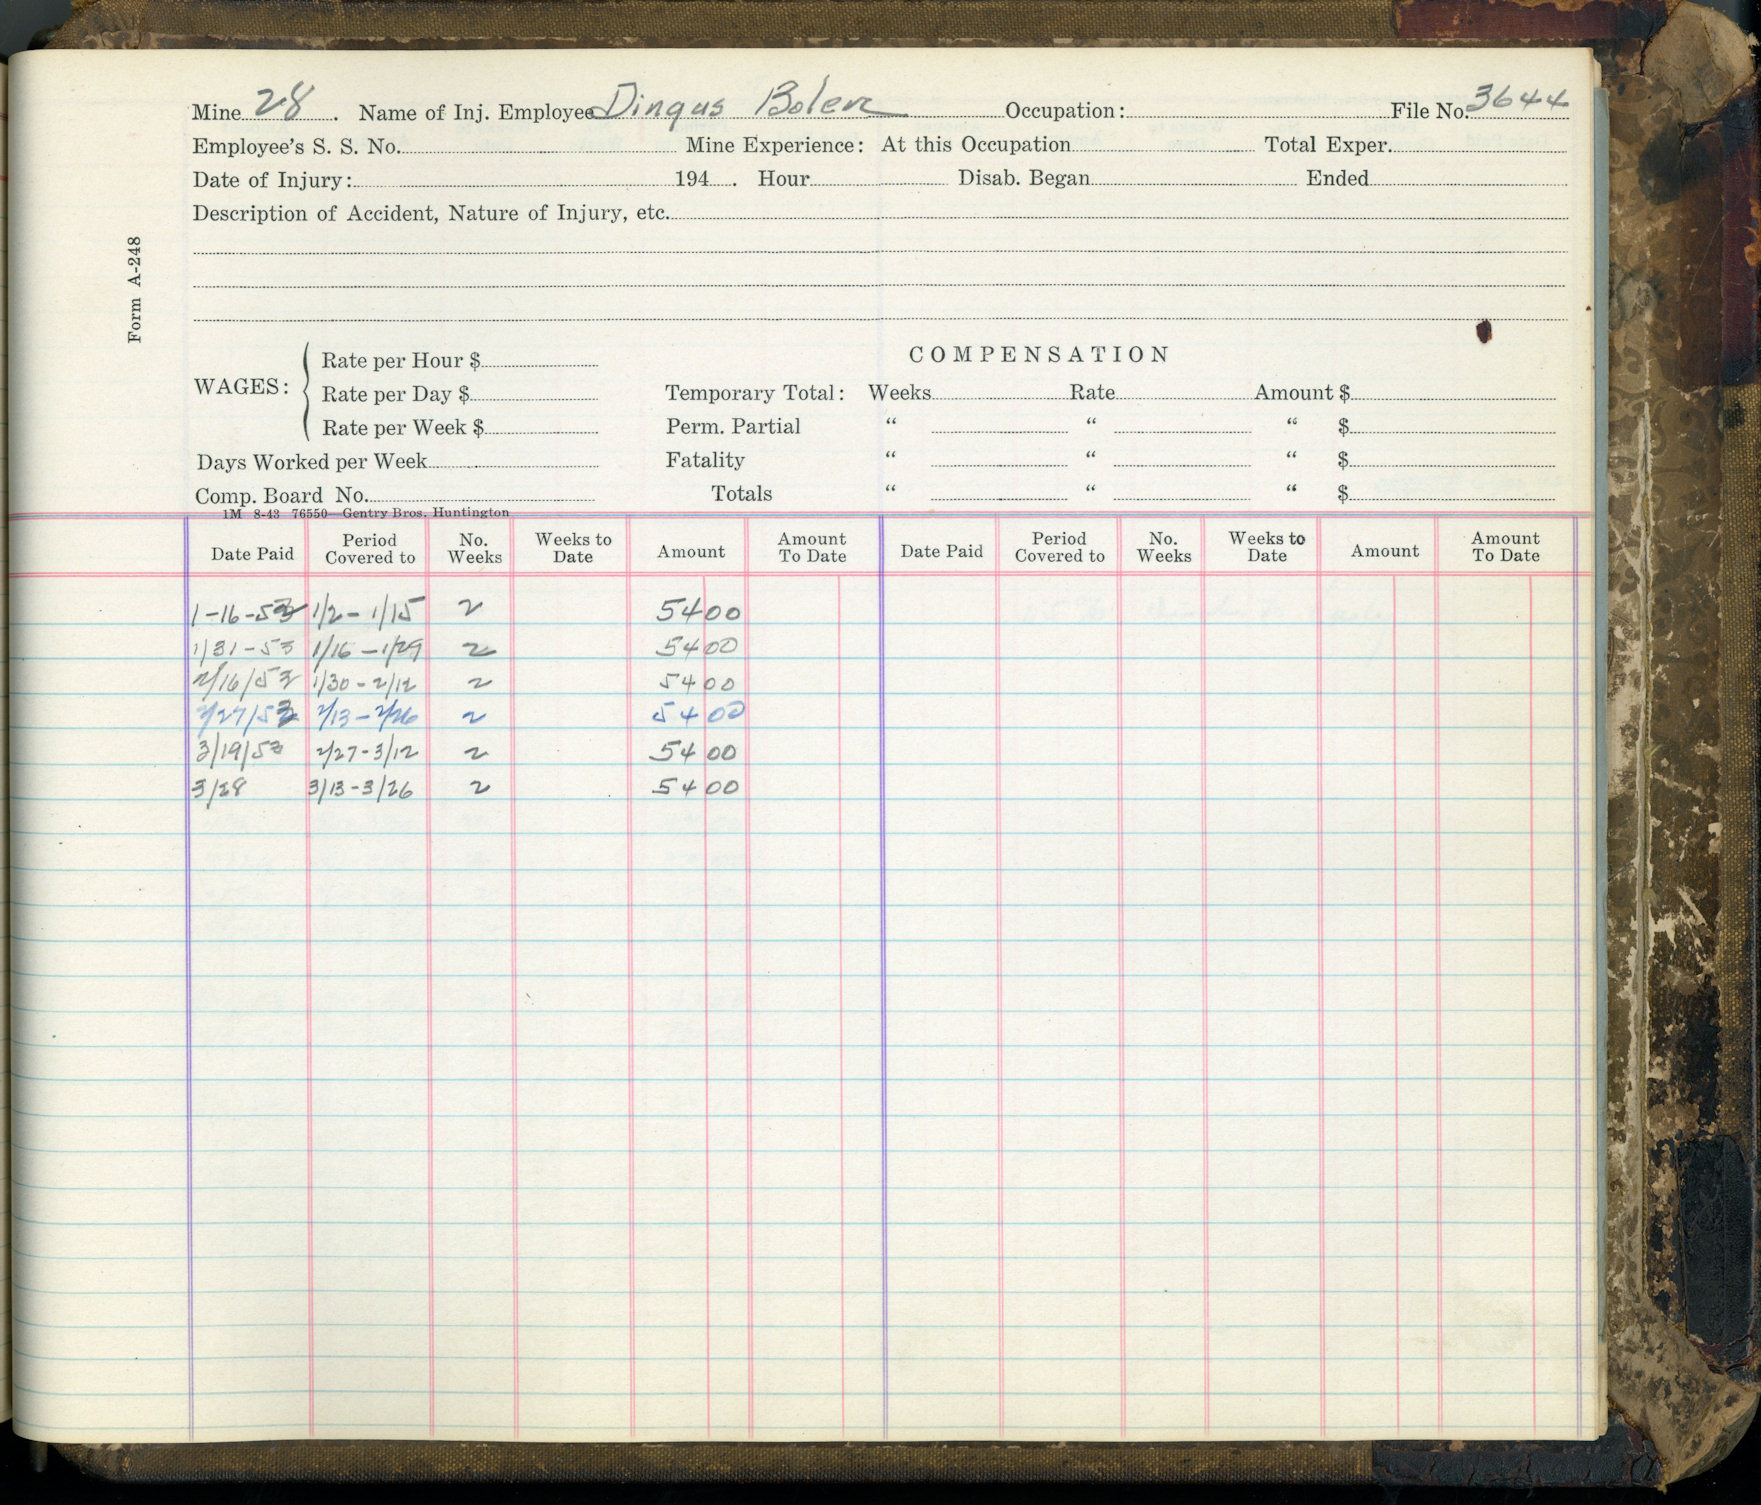Click the left 'Period Covered to' column header
The height and width of the screenshot is (1505, 1761).
tap(370, 549)
